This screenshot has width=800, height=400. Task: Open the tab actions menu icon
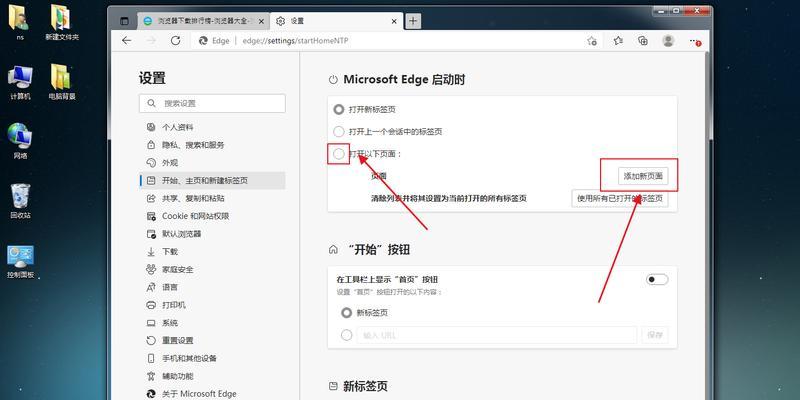click(x=124, y=21)
